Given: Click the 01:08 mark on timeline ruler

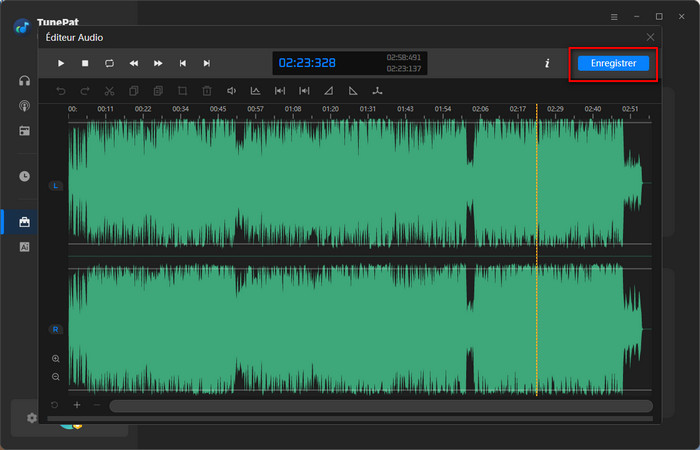Looking at the screenshot, I should [293, 109].
